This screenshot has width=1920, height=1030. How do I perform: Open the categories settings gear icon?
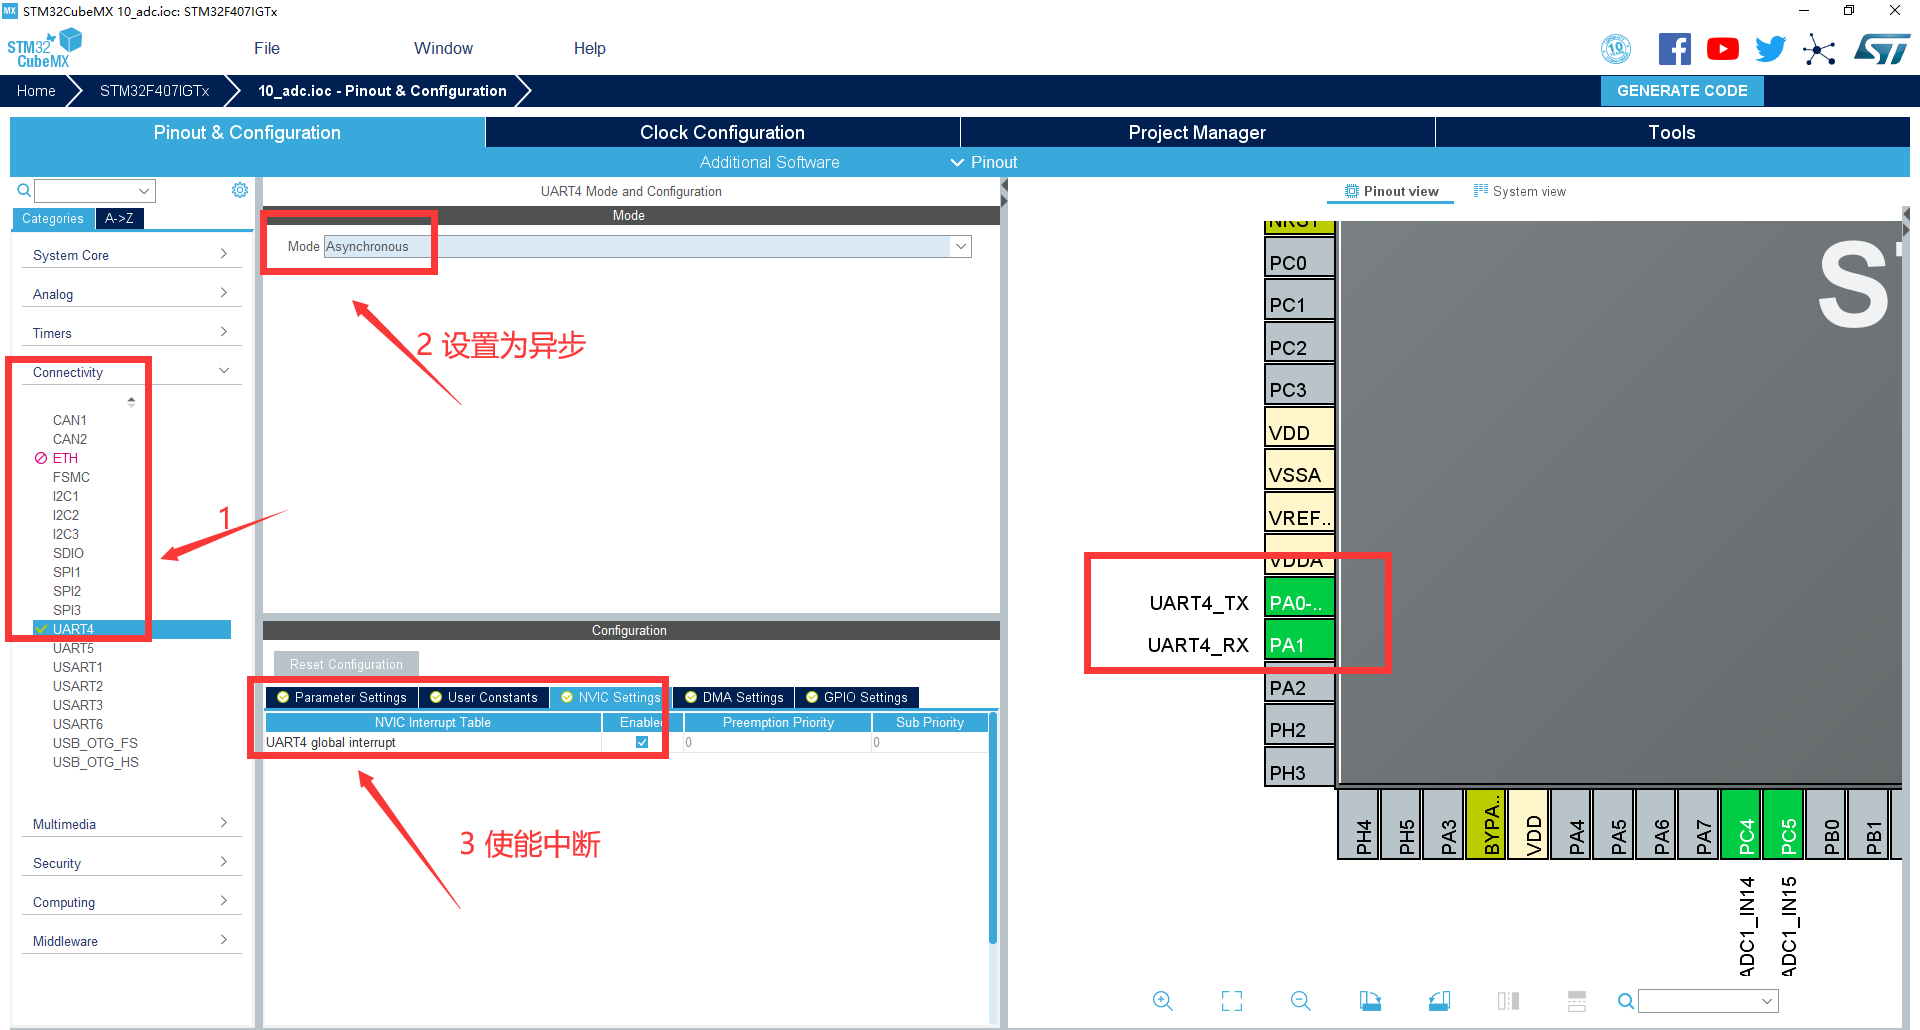pos(240,190)
